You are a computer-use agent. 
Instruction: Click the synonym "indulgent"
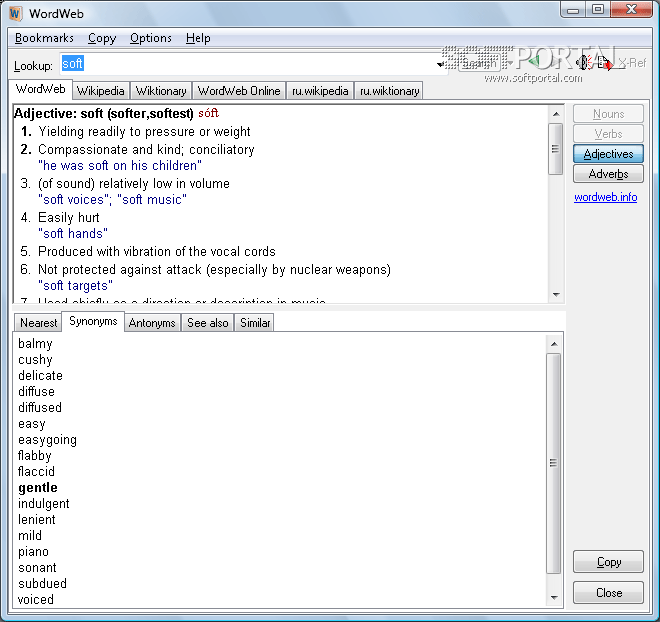click(43, 503)
